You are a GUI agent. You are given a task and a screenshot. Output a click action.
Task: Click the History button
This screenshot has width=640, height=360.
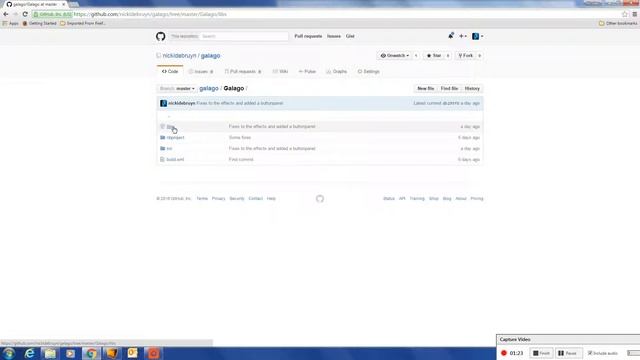pos(472,89)
